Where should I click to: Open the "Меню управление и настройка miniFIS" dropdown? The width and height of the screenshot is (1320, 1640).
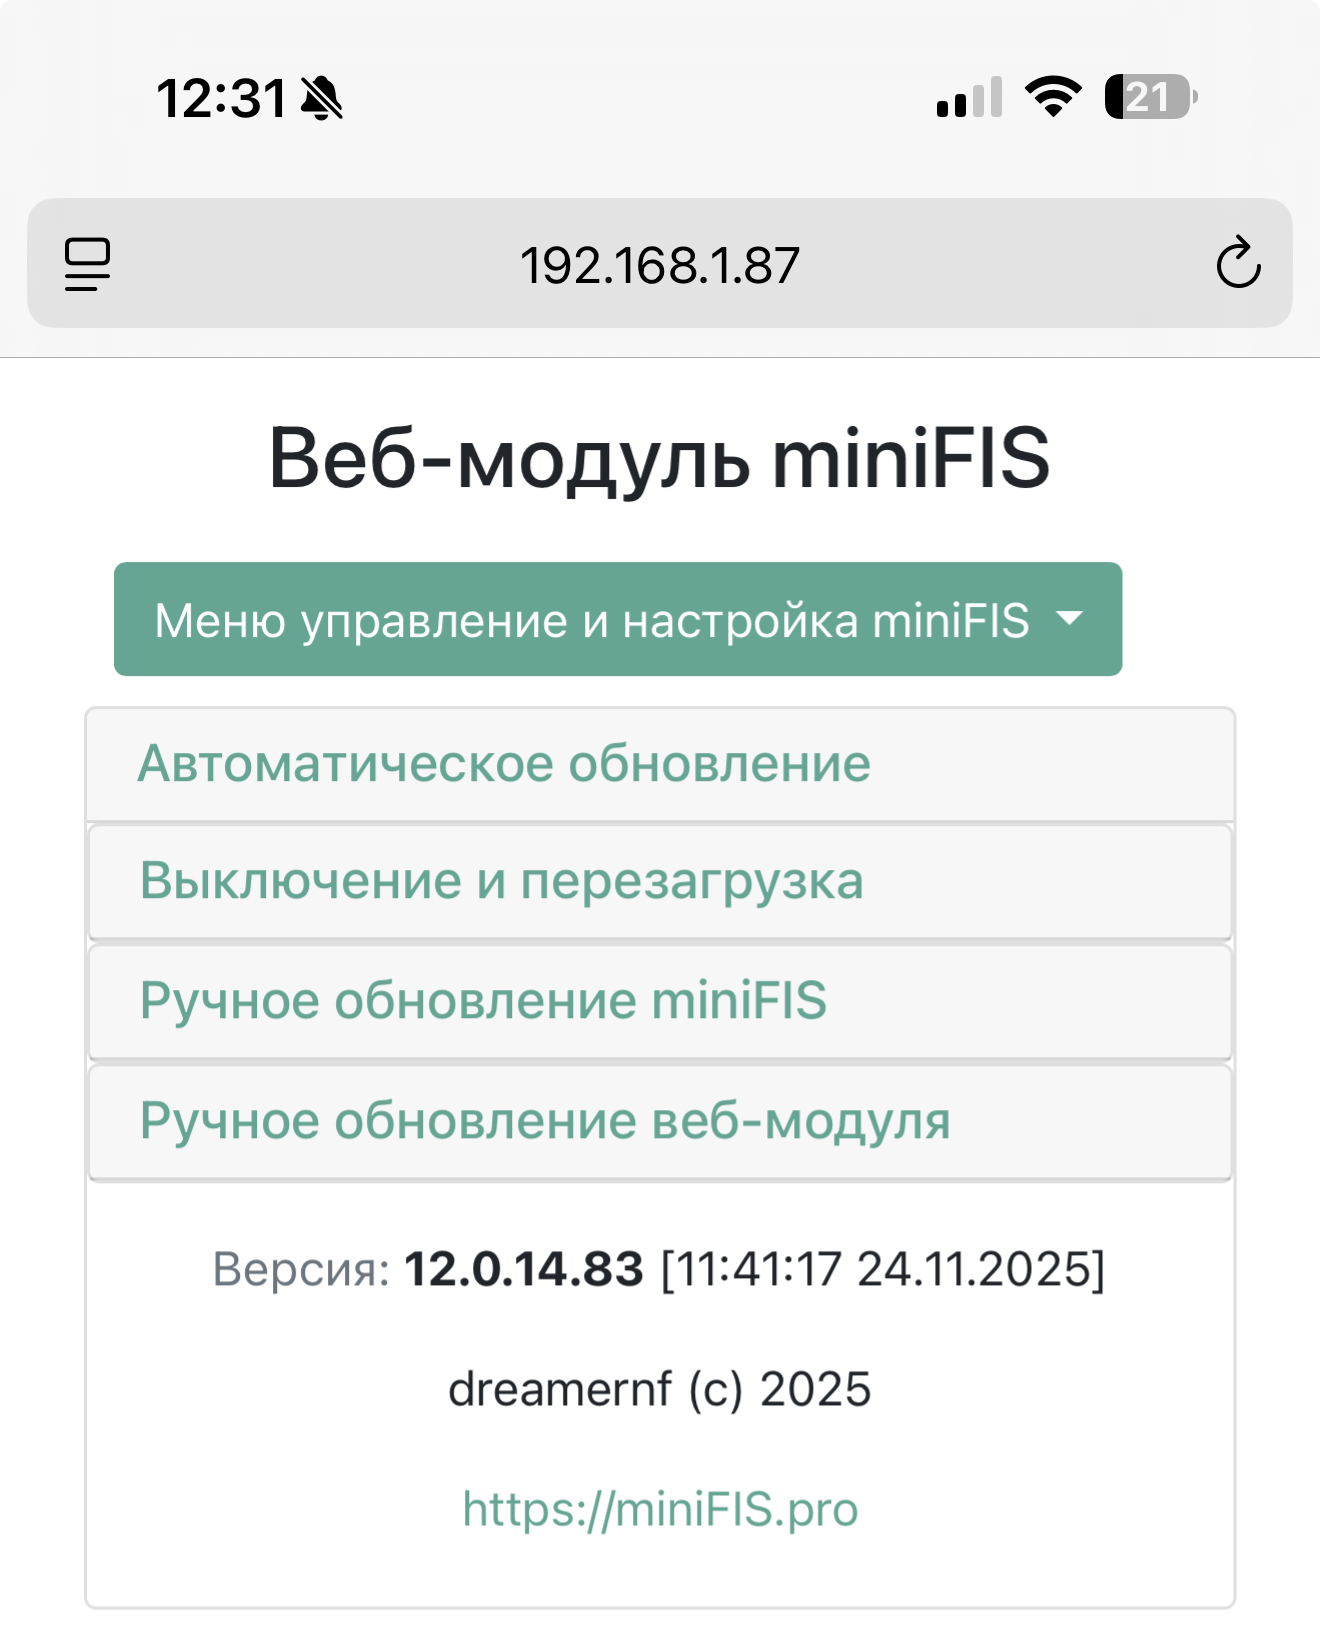tap(592, 620)
